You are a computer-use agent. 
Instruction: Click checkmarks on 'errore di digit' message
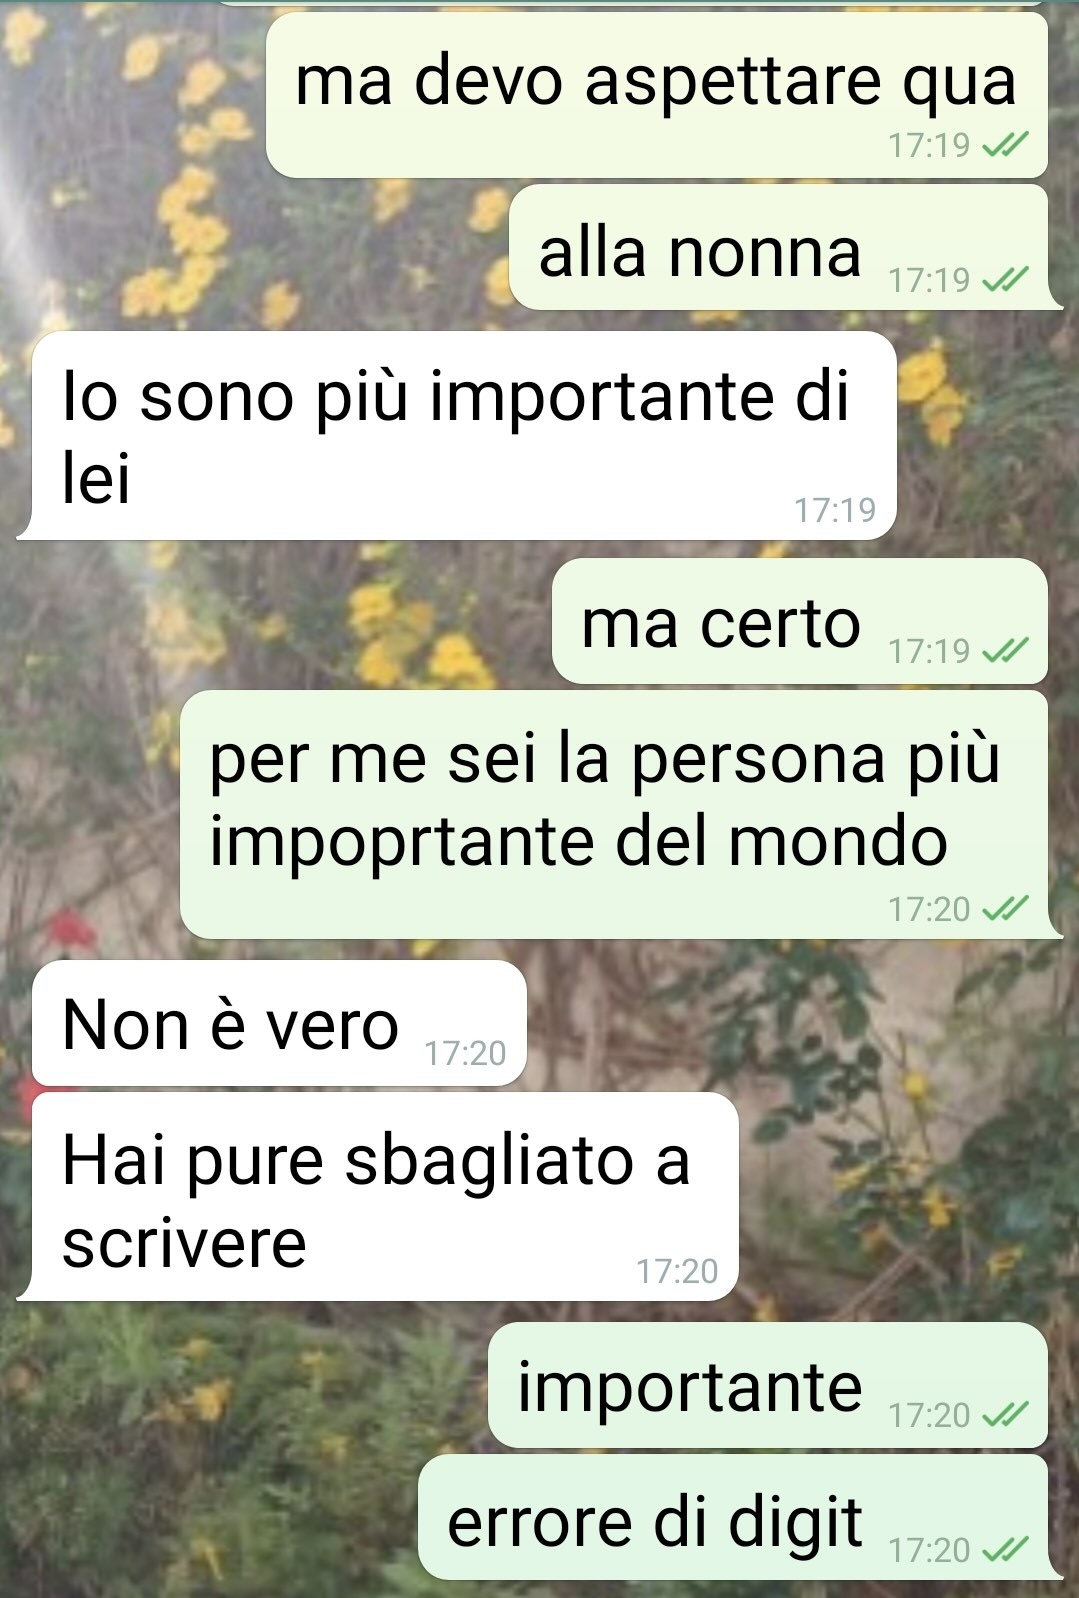[x=1005, y=1550]
